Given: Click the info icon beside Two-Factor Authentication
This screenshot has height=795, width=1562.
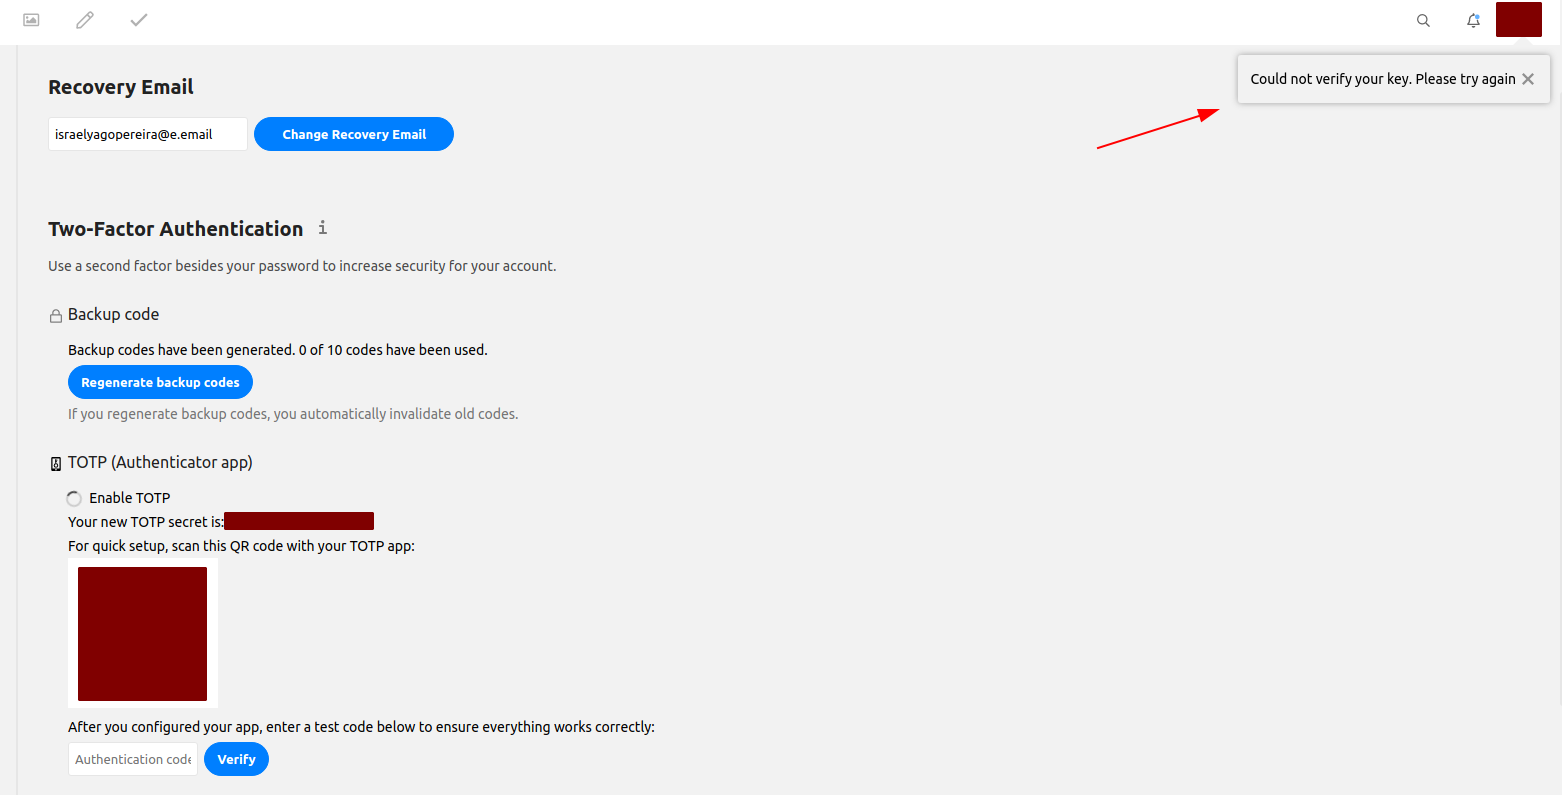Looking at the screenshot, I should [x=322, y=228].
